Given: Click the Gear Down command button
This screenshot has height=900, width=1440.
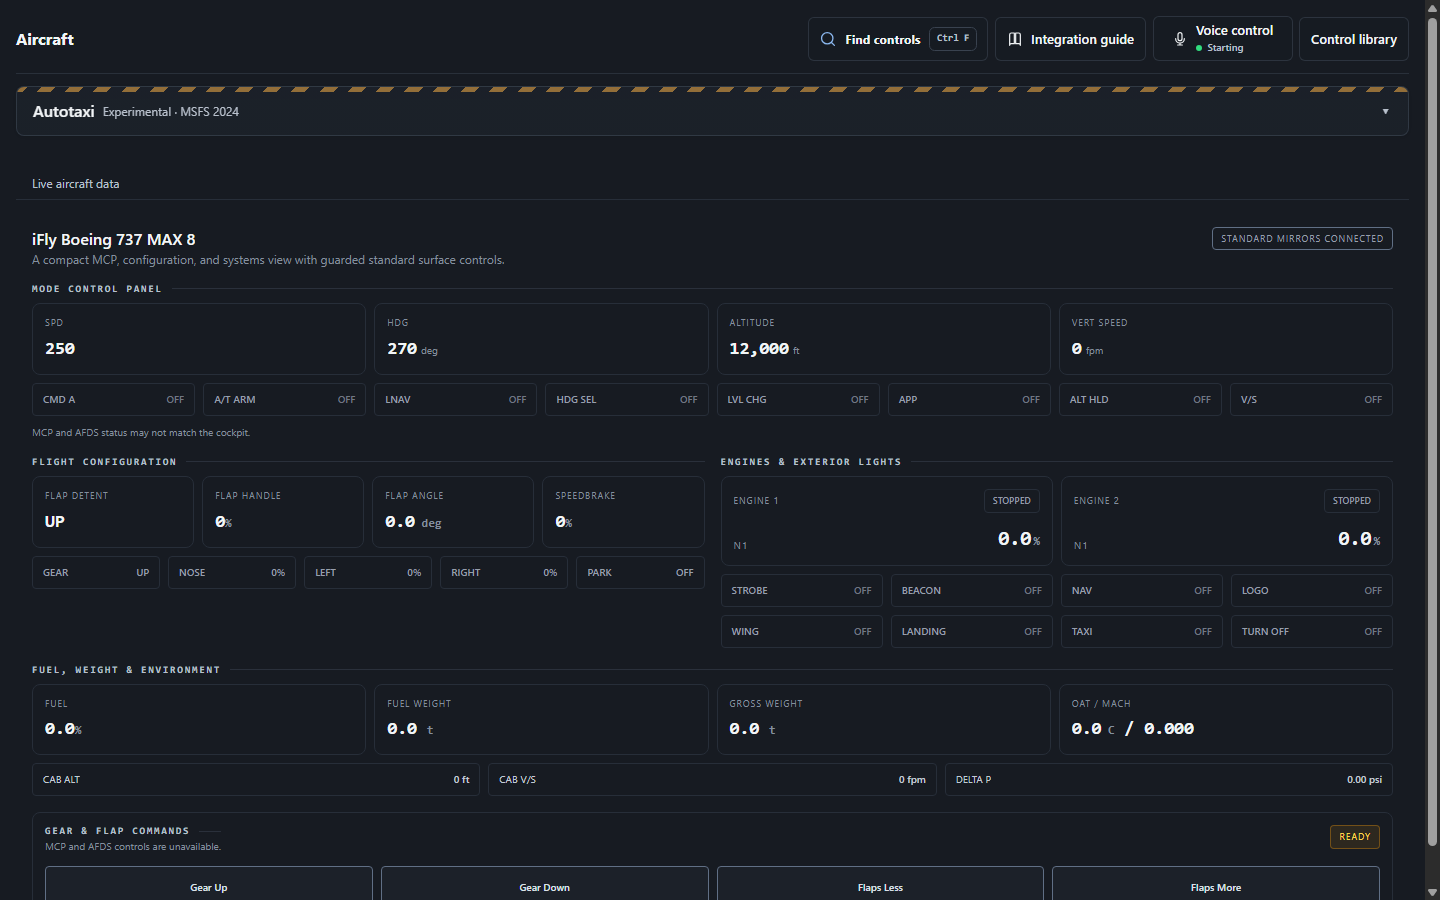Looking at the screenshot, I should (x=544, y=884).
